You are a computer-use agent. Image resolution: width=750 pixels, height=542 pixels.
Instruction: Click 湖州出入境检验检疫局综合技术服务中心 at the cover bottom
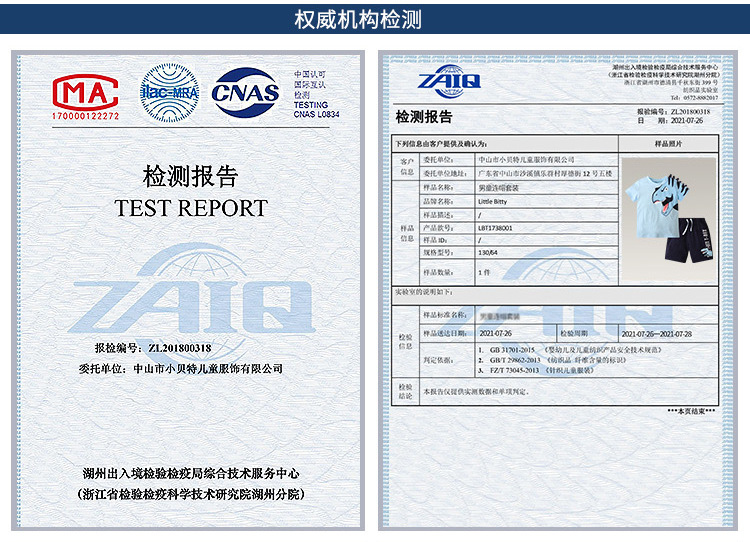tap(191, 474)
